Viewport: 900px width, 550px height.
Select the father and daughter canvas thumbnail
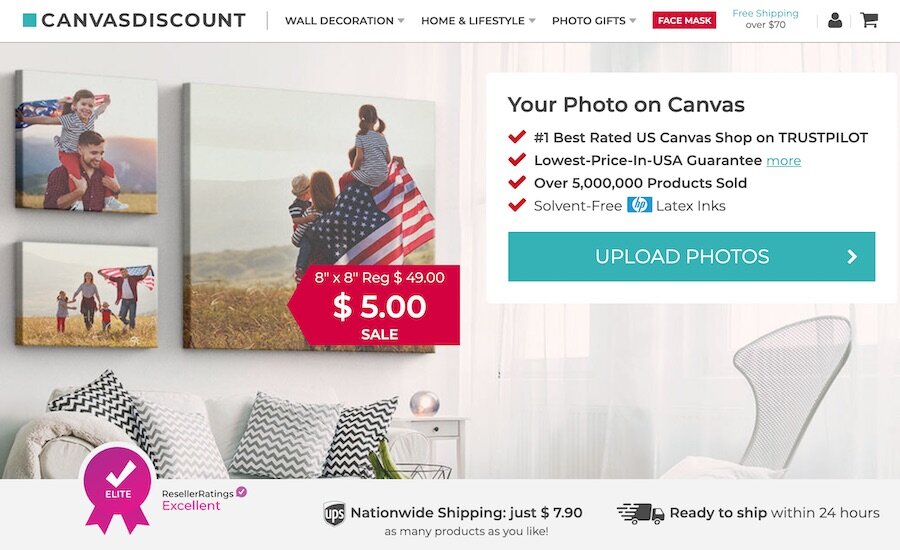click(x=86, y=141)
